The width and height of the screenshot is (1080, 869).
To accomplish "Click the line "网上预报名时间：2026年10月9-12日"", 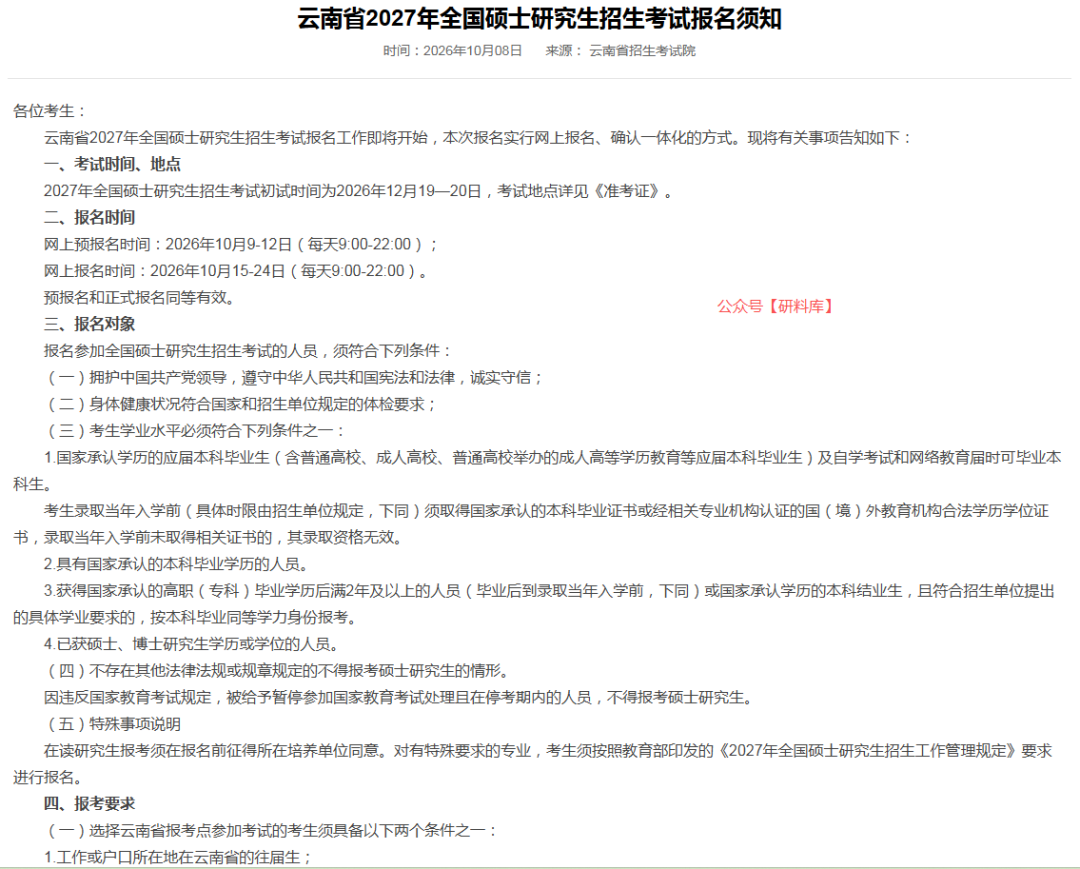I will coord(242,244).
